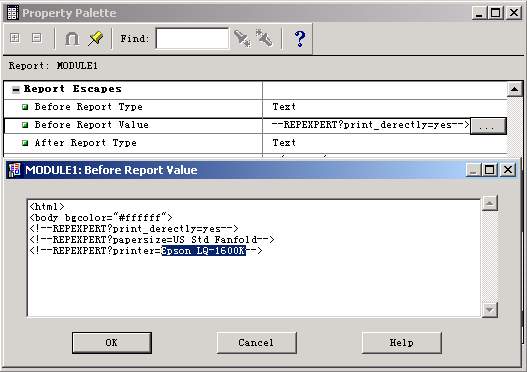Click the Help button in the dialog
The image size is (527, 372).
pos(402,343)
